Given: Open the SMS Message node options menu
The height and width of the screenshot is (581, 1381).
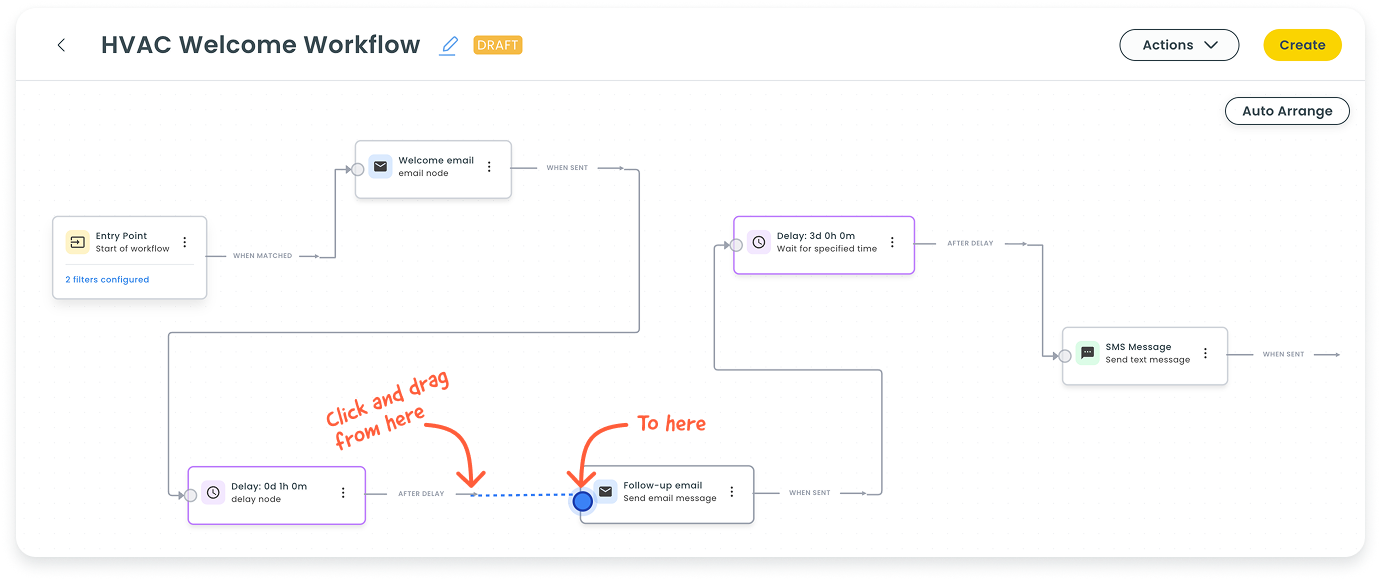Looking at the screenshot, I should [1203, 353].
